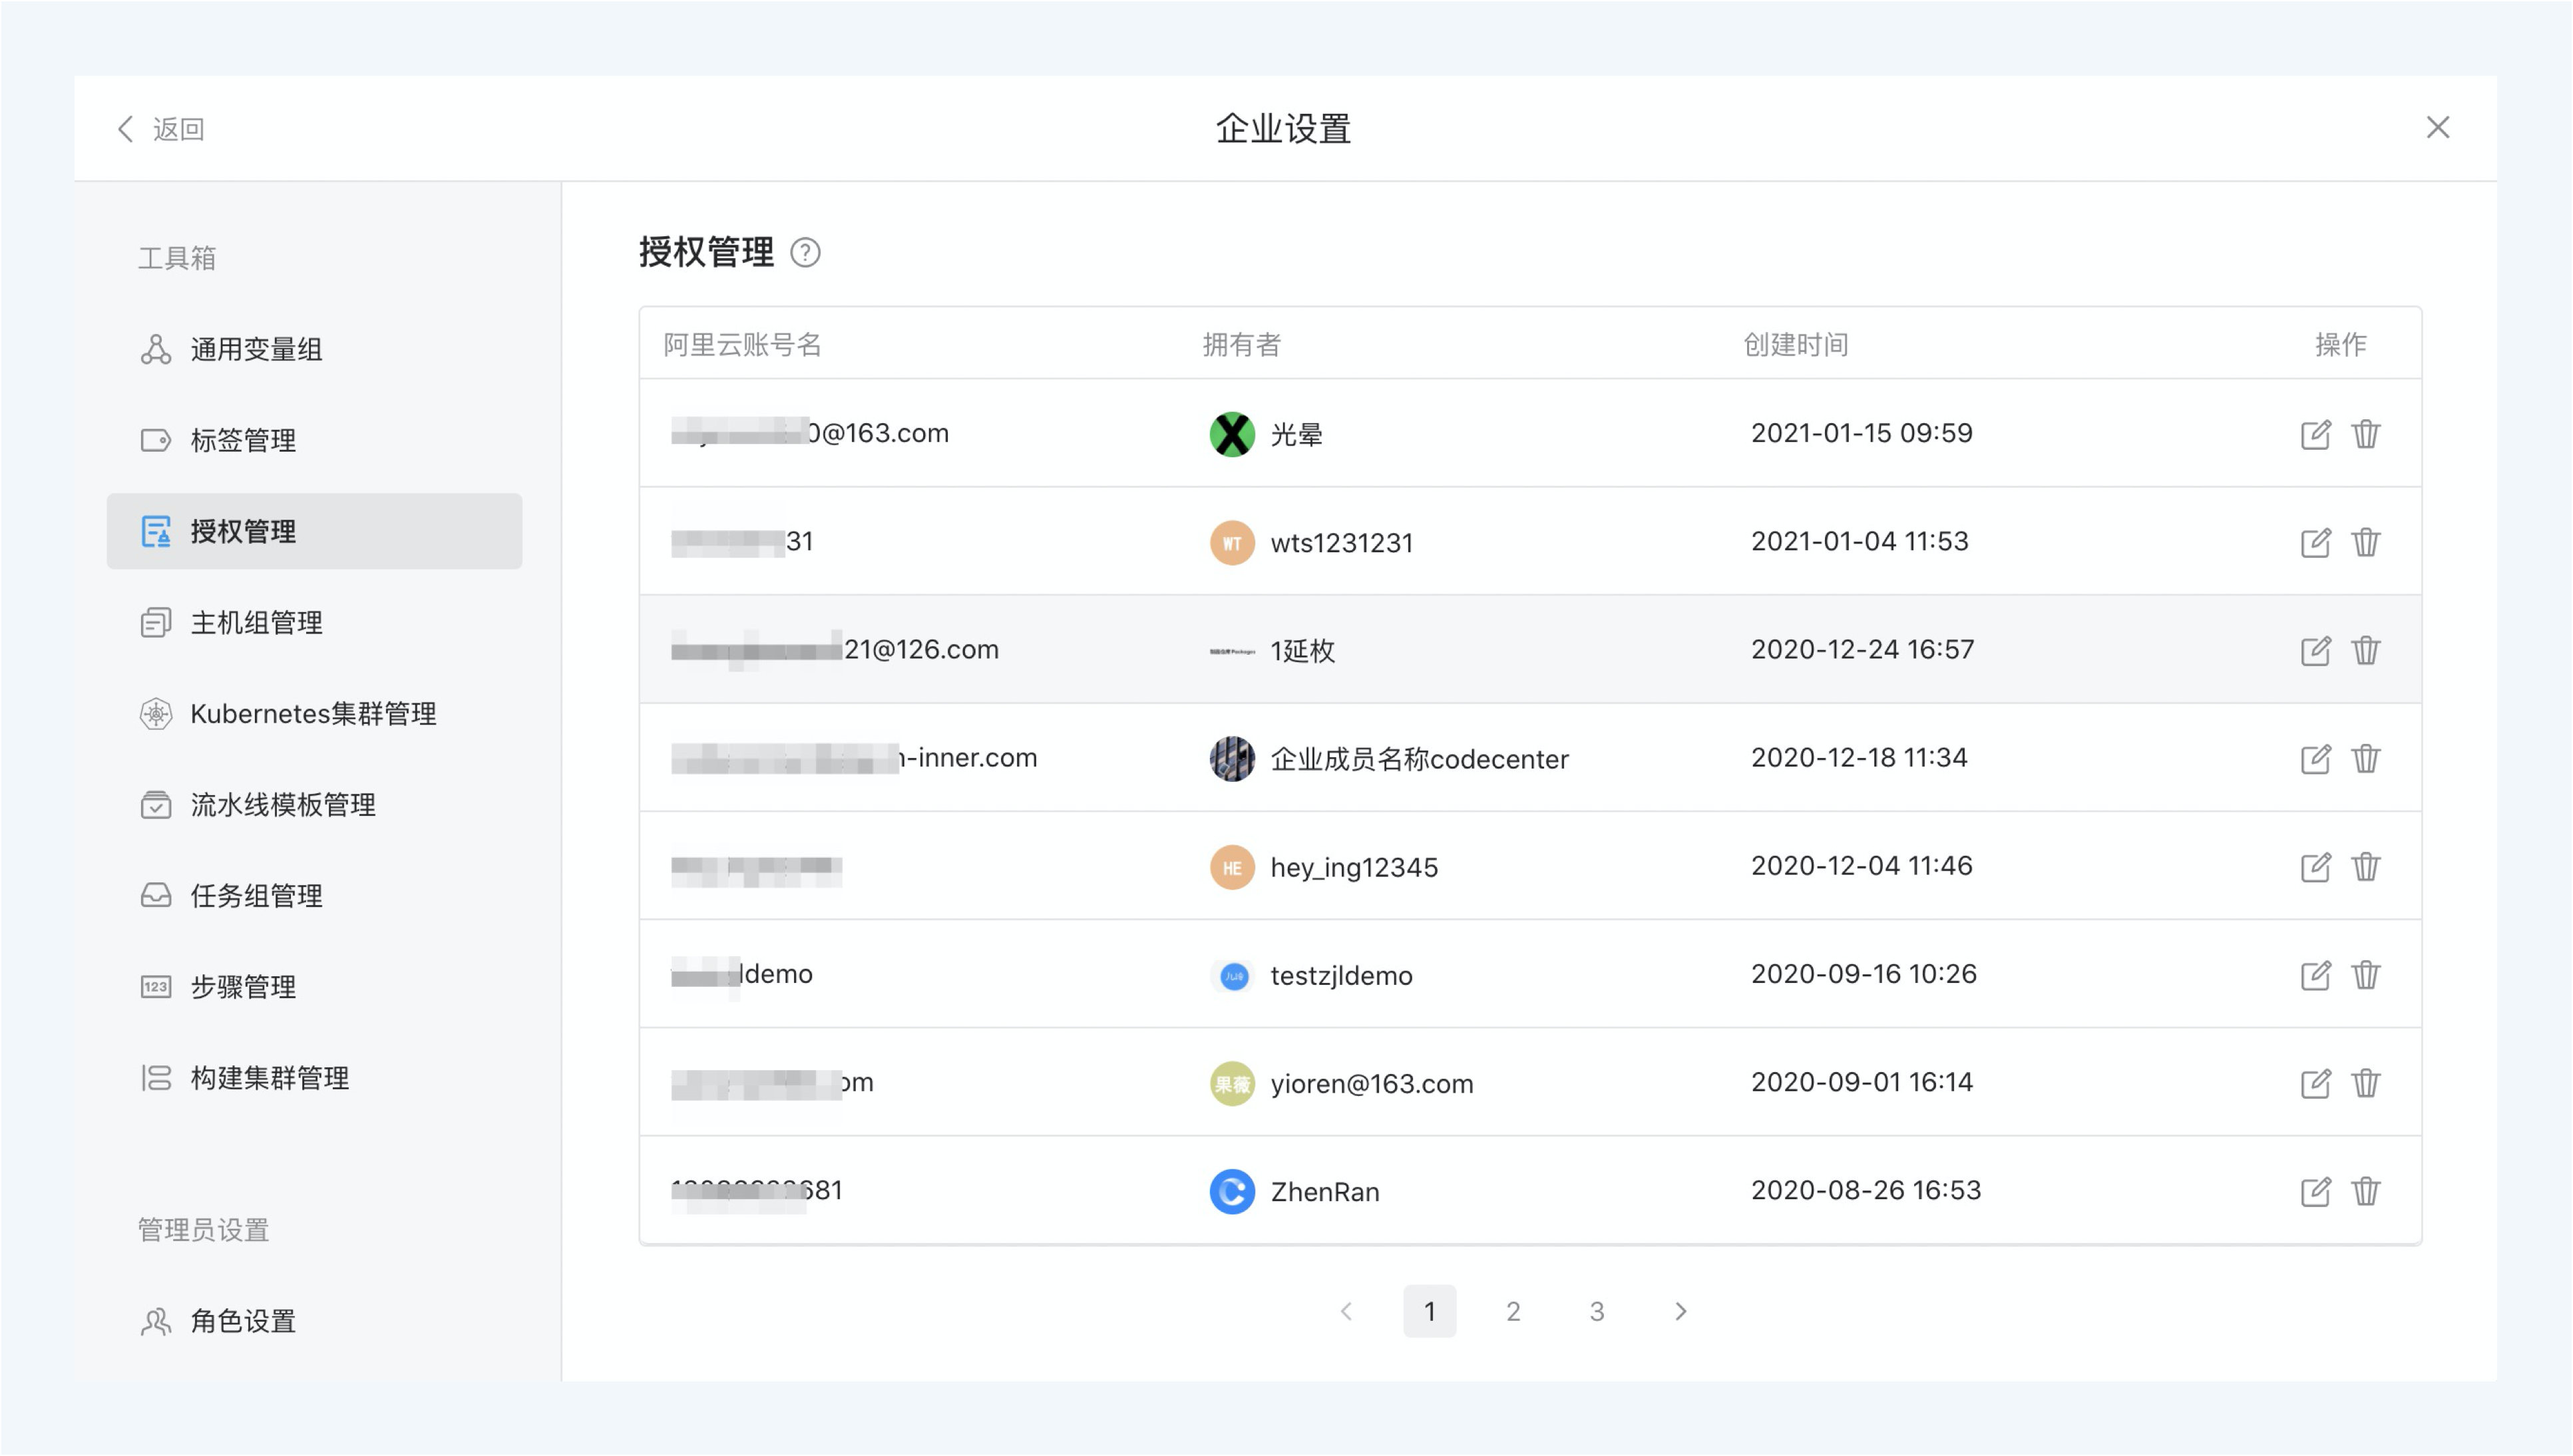2573x1456 pixels.
Task: Edit the 1延枚 authorization row
Action: [x=2315, y=650]
